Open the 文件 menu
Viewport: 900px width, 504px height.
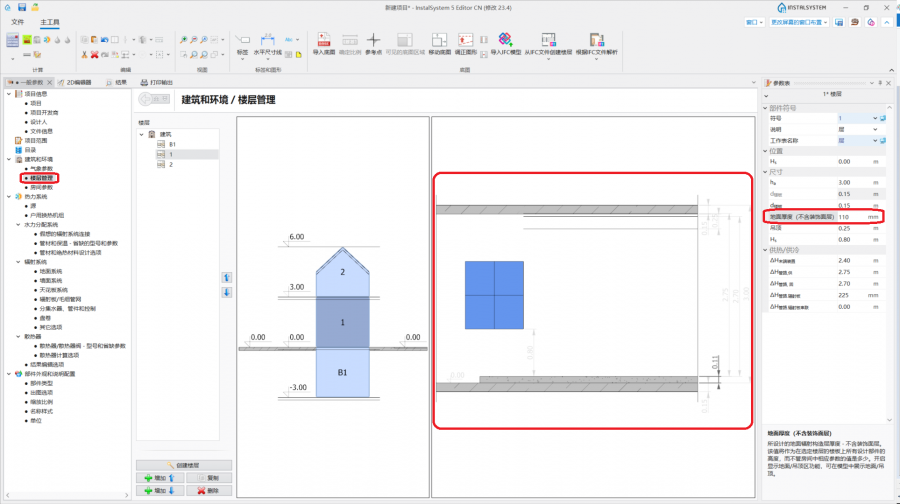[17, 20]
